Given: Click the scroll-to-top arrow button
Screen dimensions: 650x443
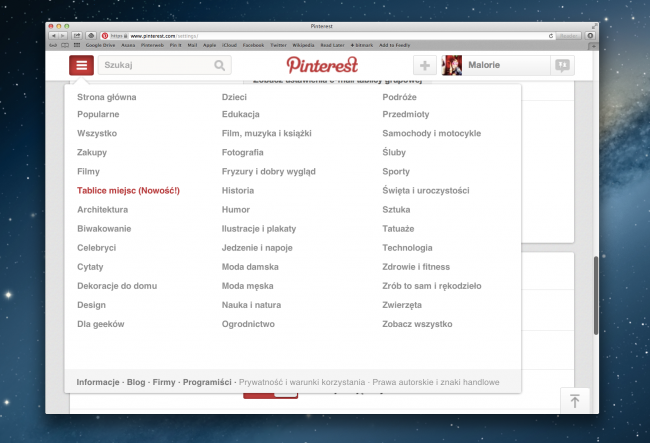Looking at the screenshot, I should [x=575, y=401].
